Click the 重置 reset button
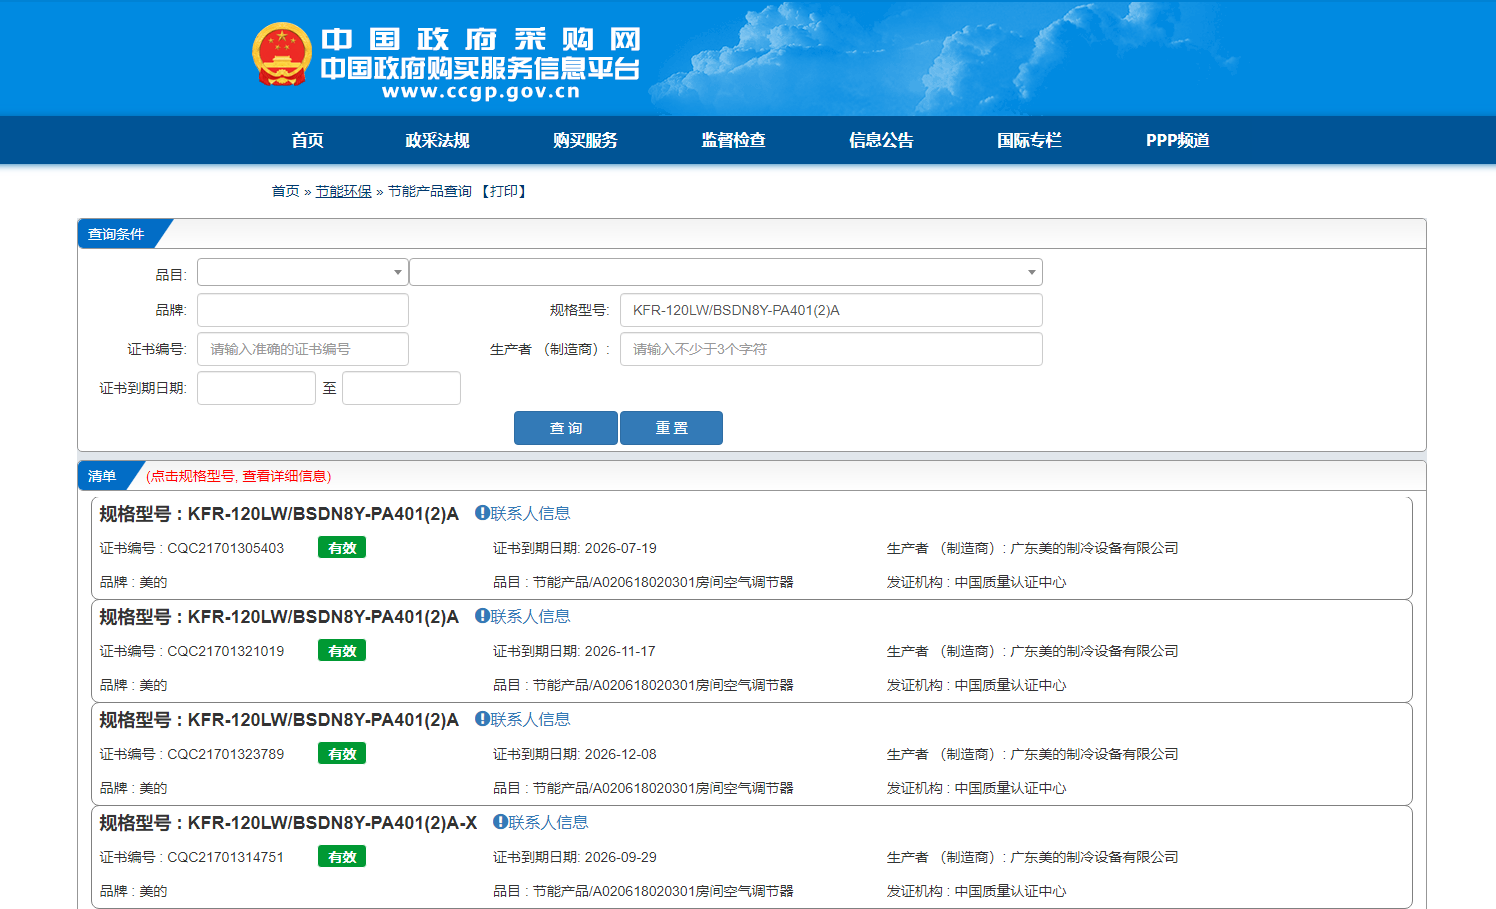 pyautogui.click(x=671, y=428)
